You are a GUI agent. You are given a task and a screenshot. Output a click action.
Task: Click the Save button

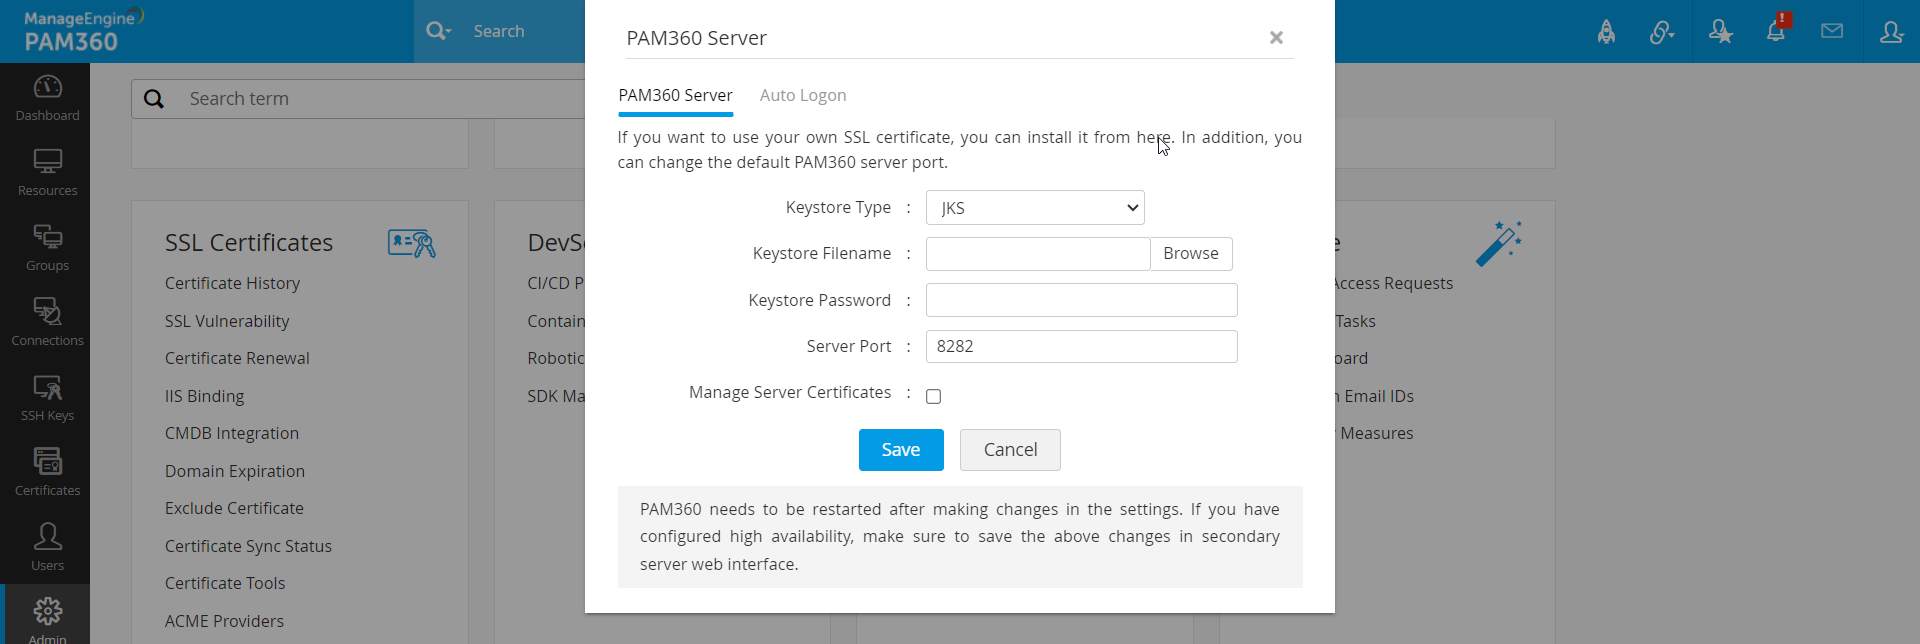(x=901, y=450)
